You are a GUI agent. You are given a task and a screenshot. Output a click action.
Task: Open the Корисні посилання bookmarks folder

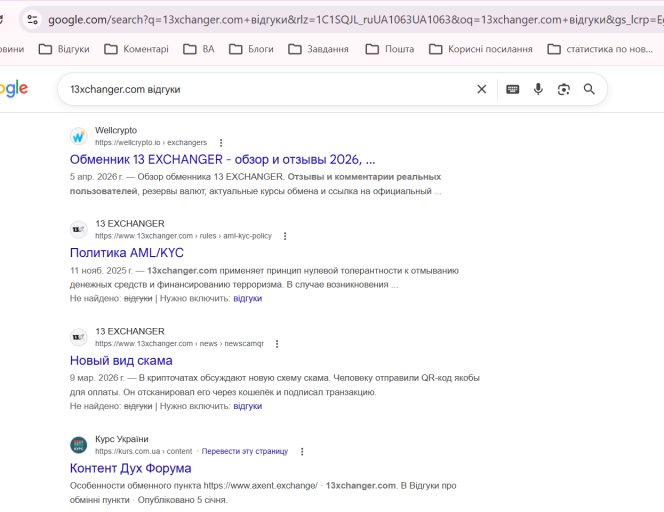pyautogui.click(x=481, y=49)
